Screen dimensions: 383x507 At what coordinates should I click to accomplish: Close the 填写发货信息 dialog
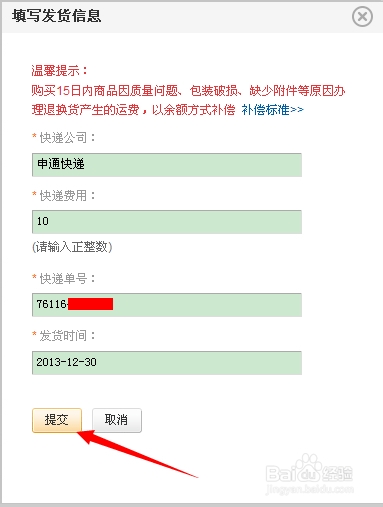click(x=362, y=16)
